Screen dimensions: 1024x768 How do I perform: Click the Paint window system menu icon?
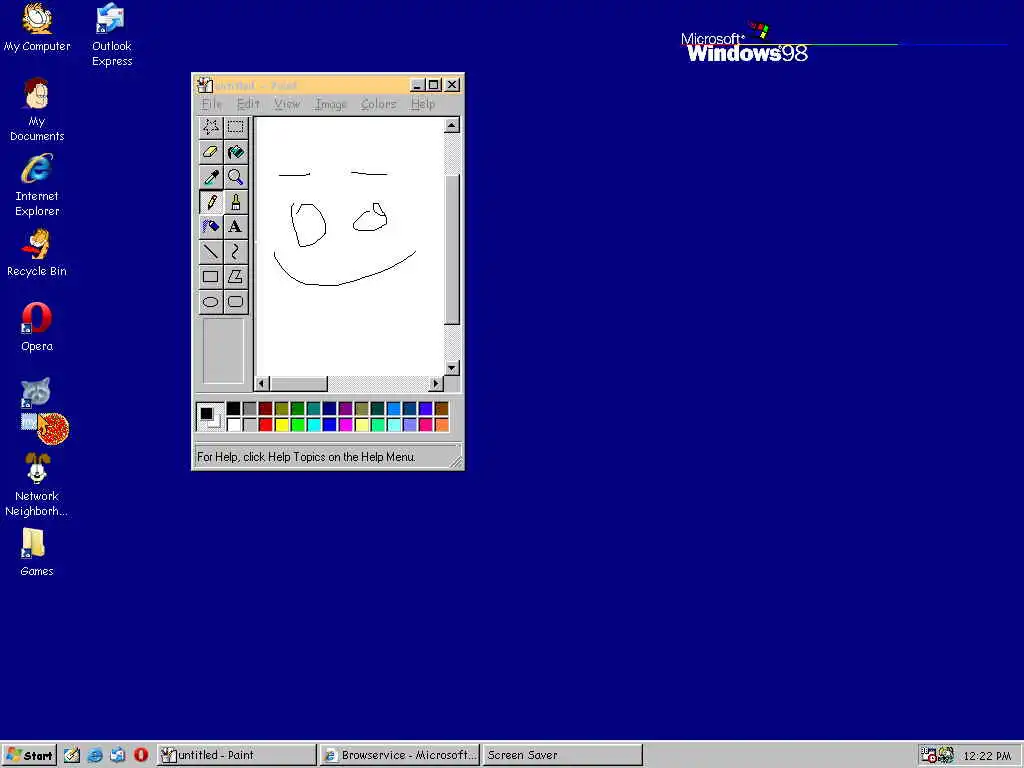point(205,85)
